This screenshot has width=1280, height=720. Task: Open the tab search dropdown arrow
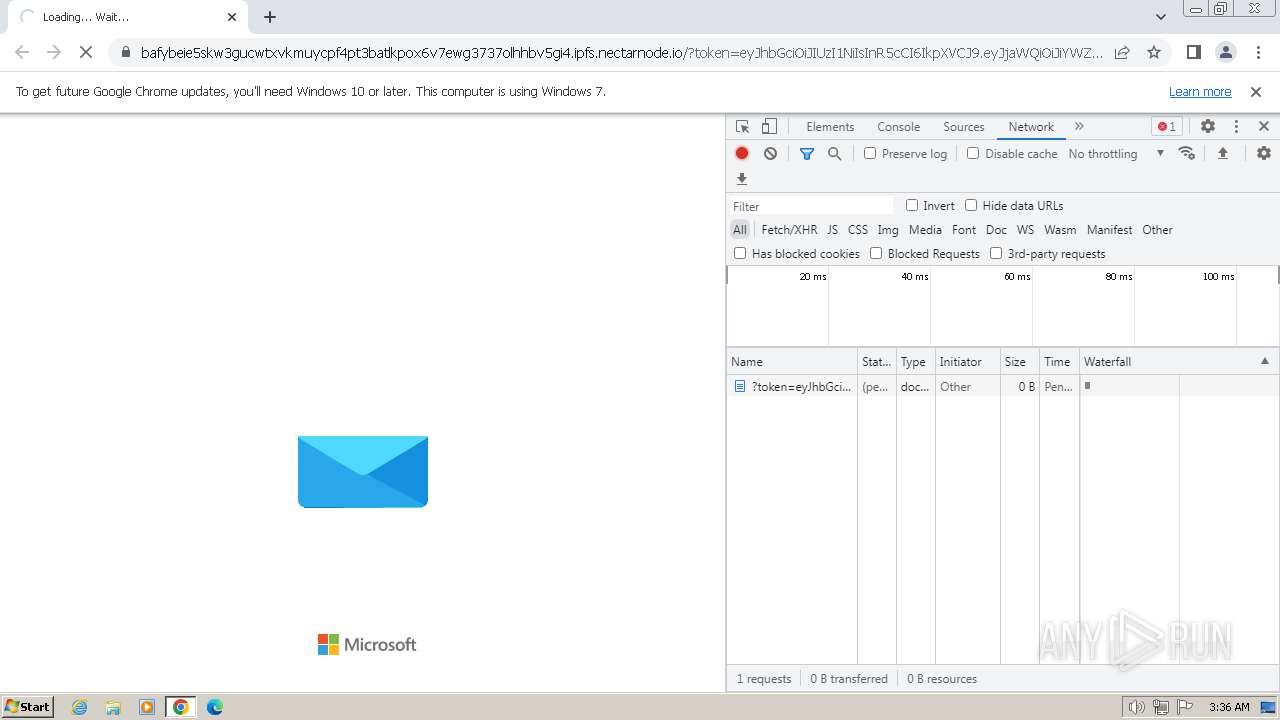tap(1160, 17)
